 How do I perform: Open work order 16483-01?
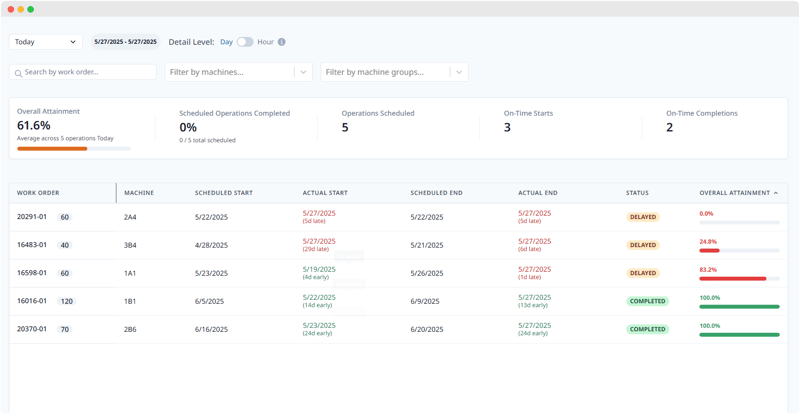[x=32, y=245]
